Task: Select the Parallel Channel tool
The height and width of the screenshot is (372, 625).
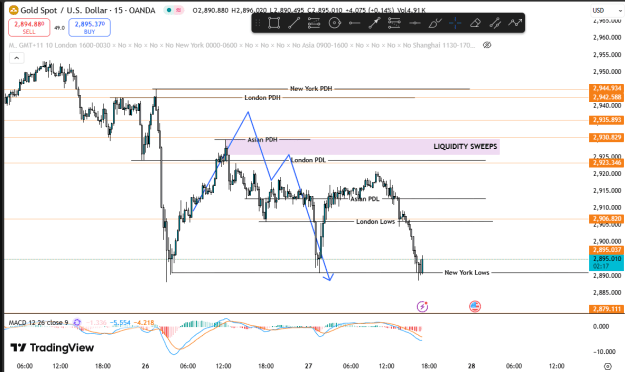Action: click(x=495, y=23)
